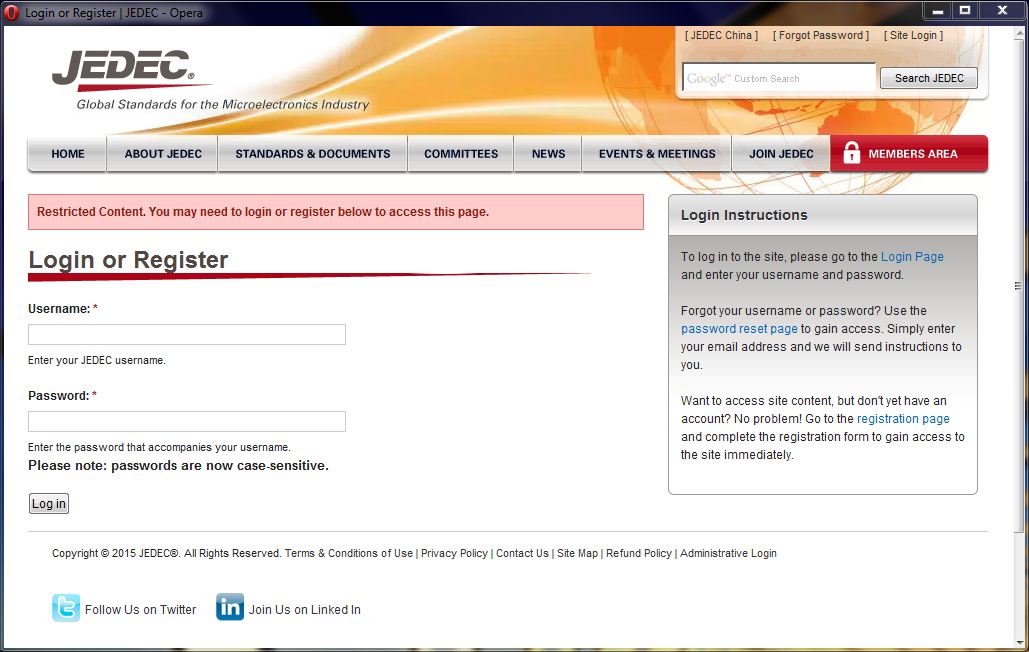Click the vertical scrollbar grip

(1018, 285)
